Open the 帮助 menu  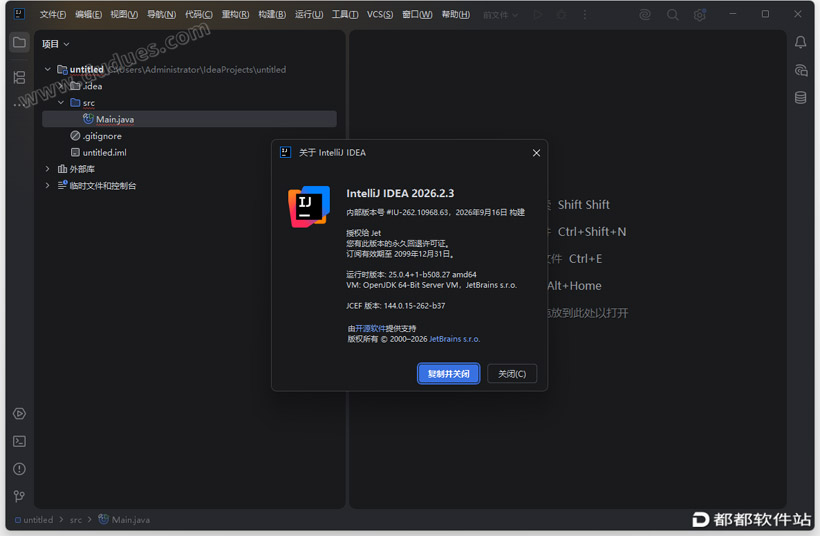pyautogui.click(x=455, y=15)
